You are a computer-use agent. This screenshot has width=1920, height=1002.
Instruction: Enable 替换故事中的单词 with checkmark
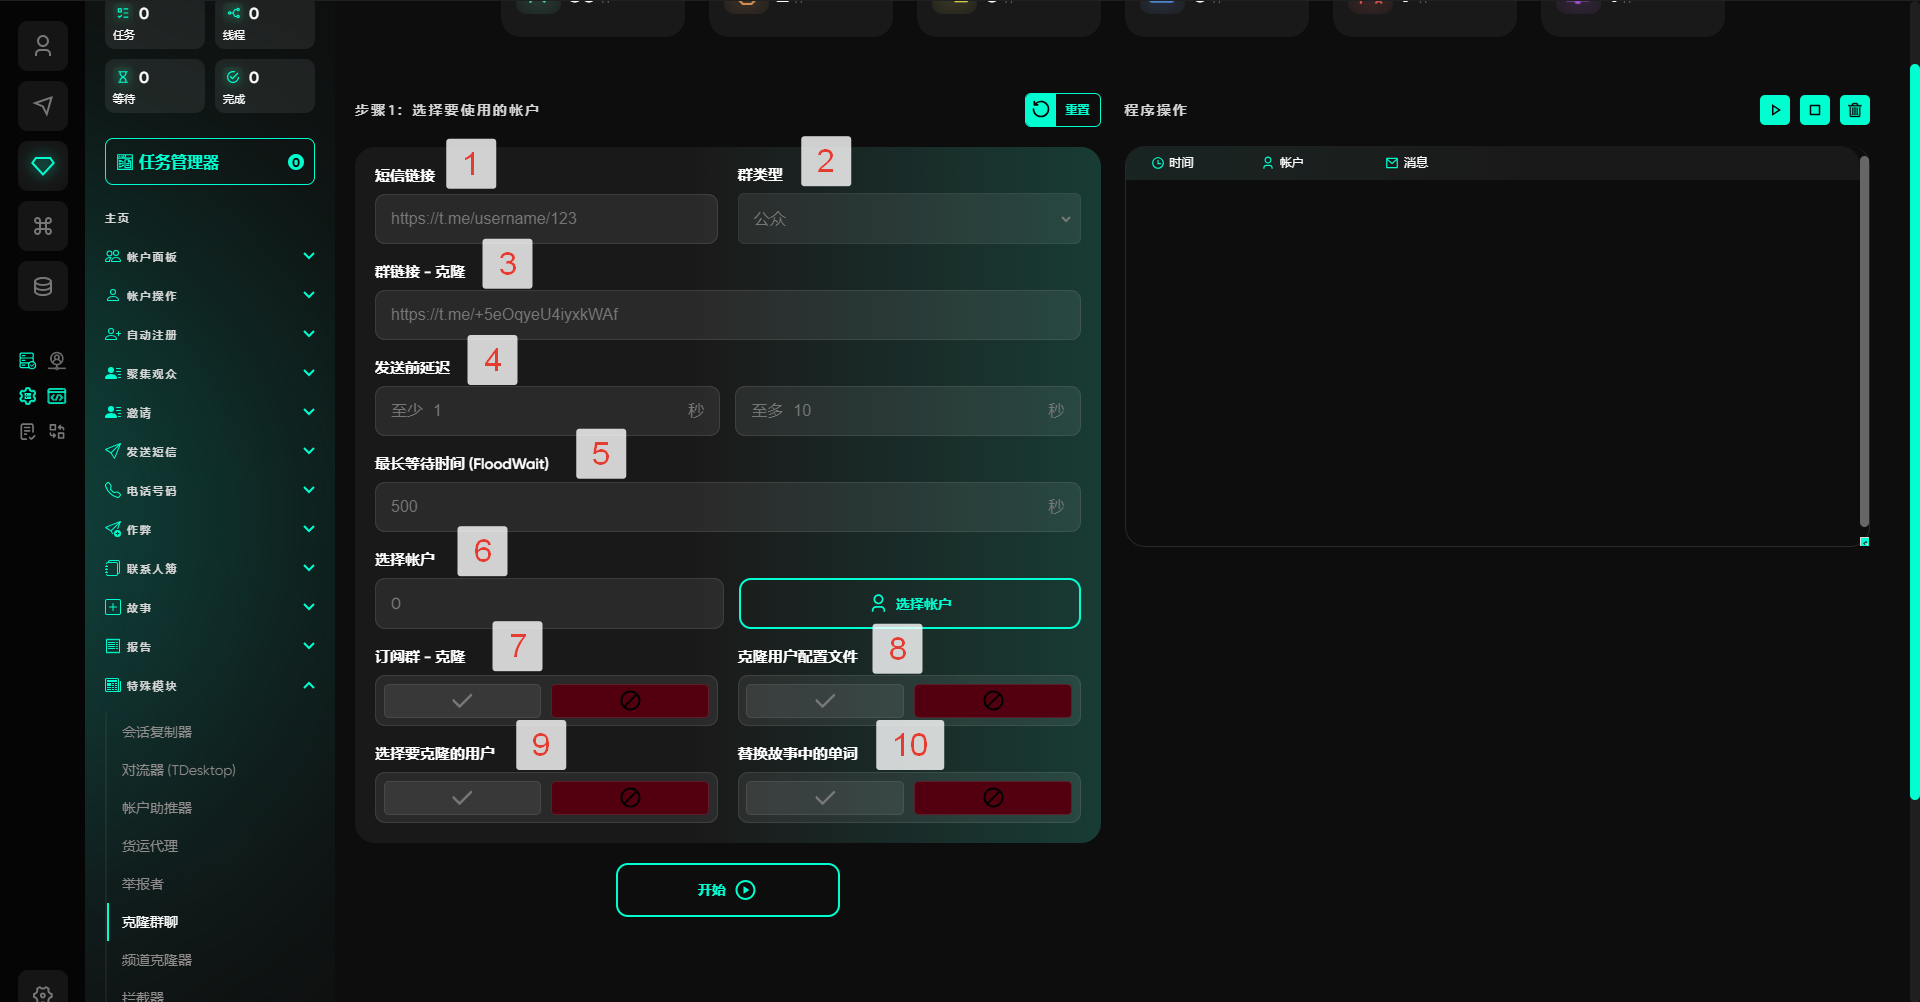point(824,798)
